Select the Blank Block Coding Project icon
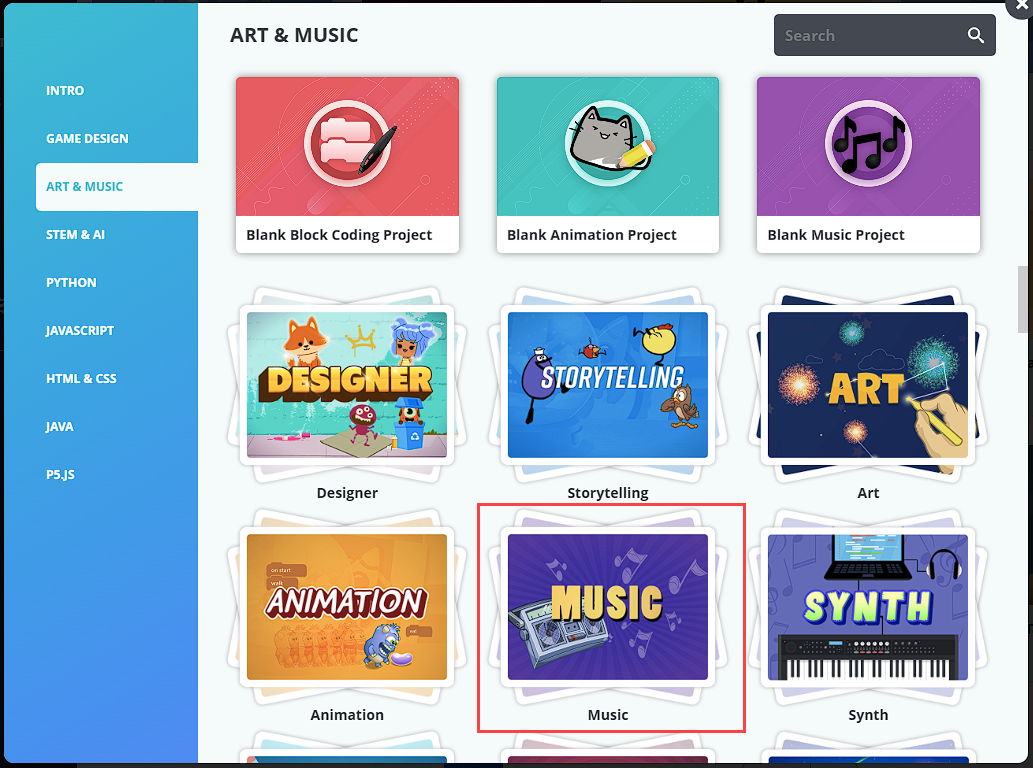The width and height of the screenshot is (1033, 768). 347,143
